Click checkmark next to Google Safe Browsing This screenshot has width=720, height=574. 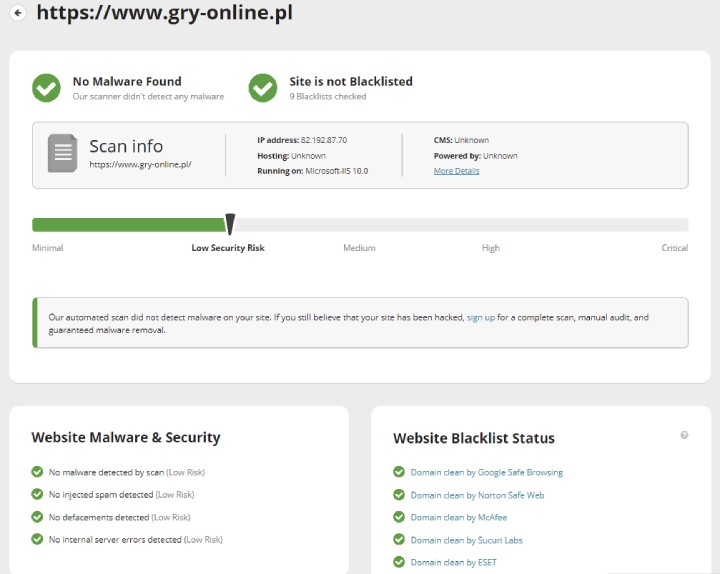pos(400,472)
